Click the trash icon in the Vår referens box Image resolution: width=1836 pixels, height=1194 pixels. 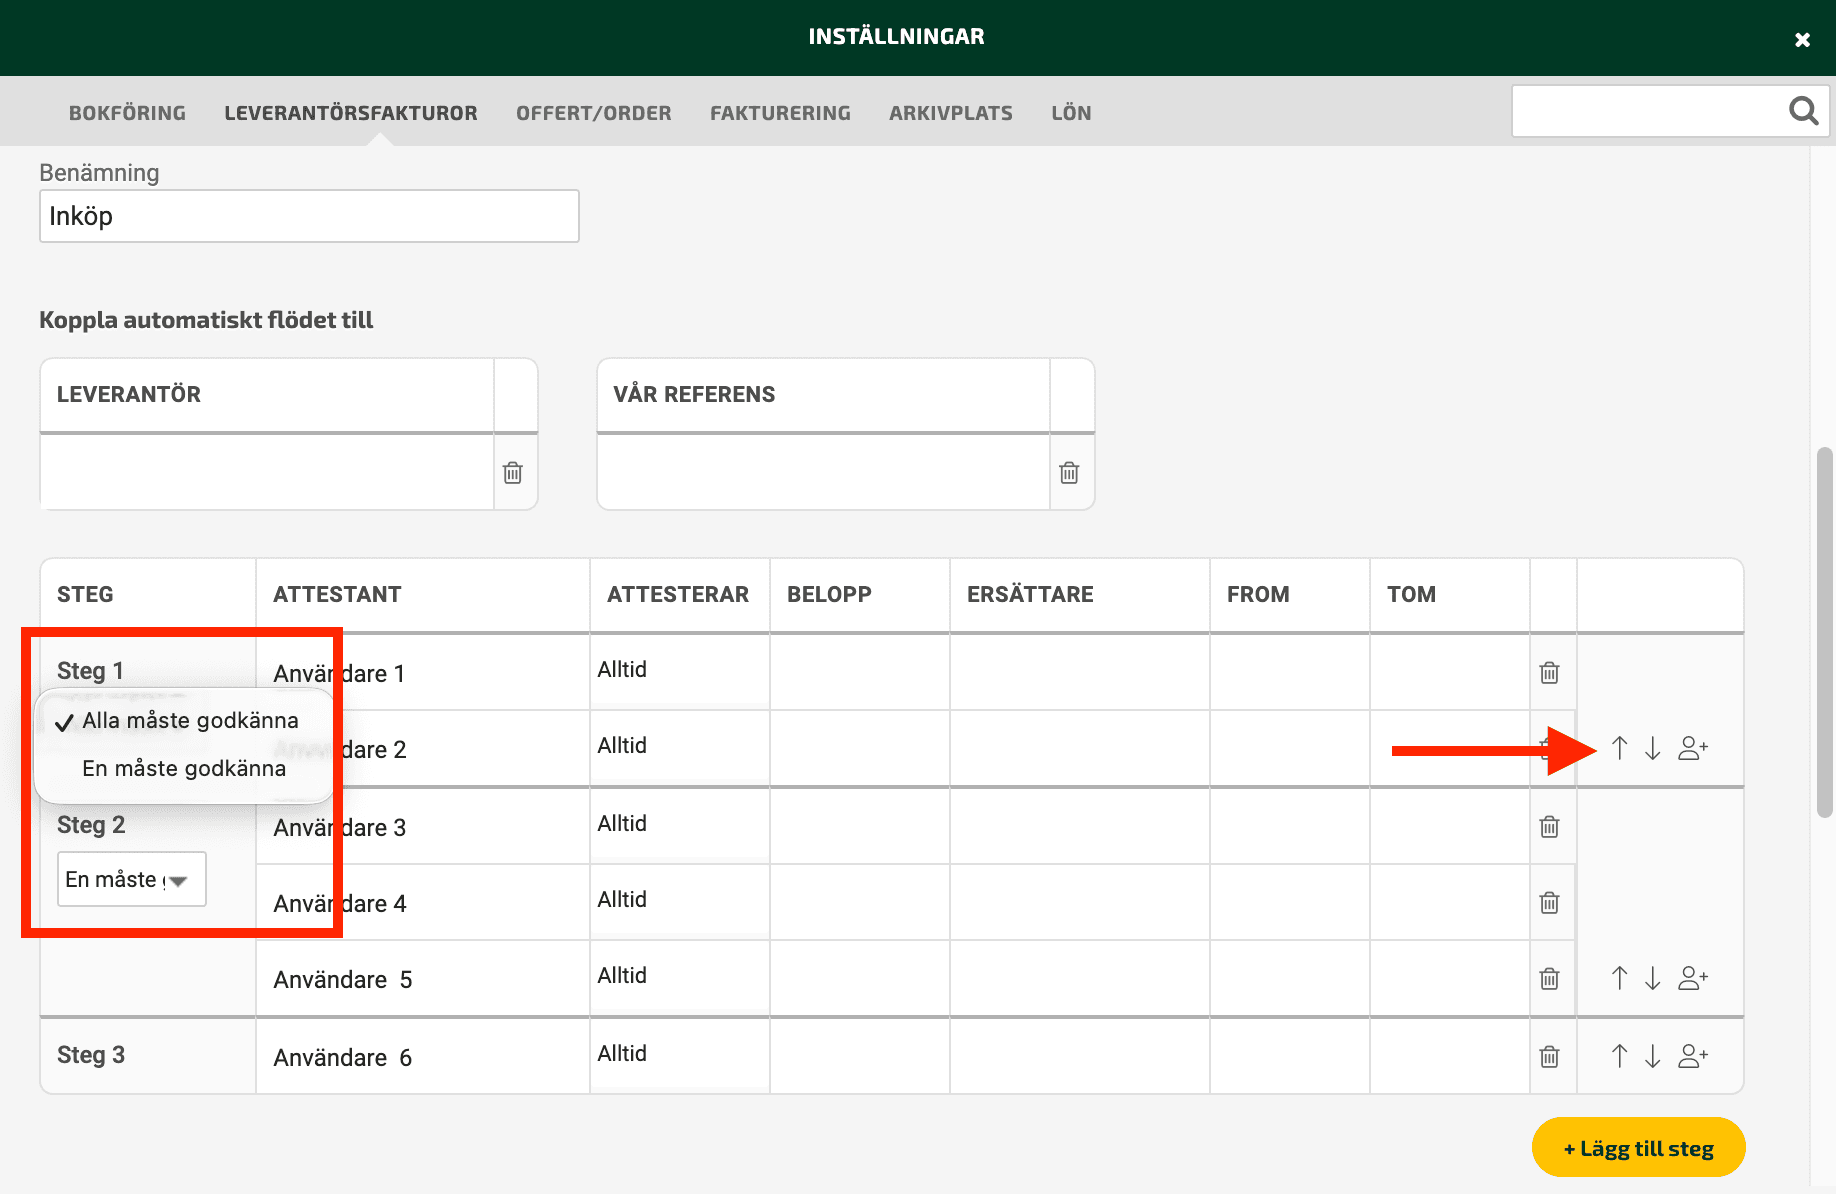[1069, 472]
